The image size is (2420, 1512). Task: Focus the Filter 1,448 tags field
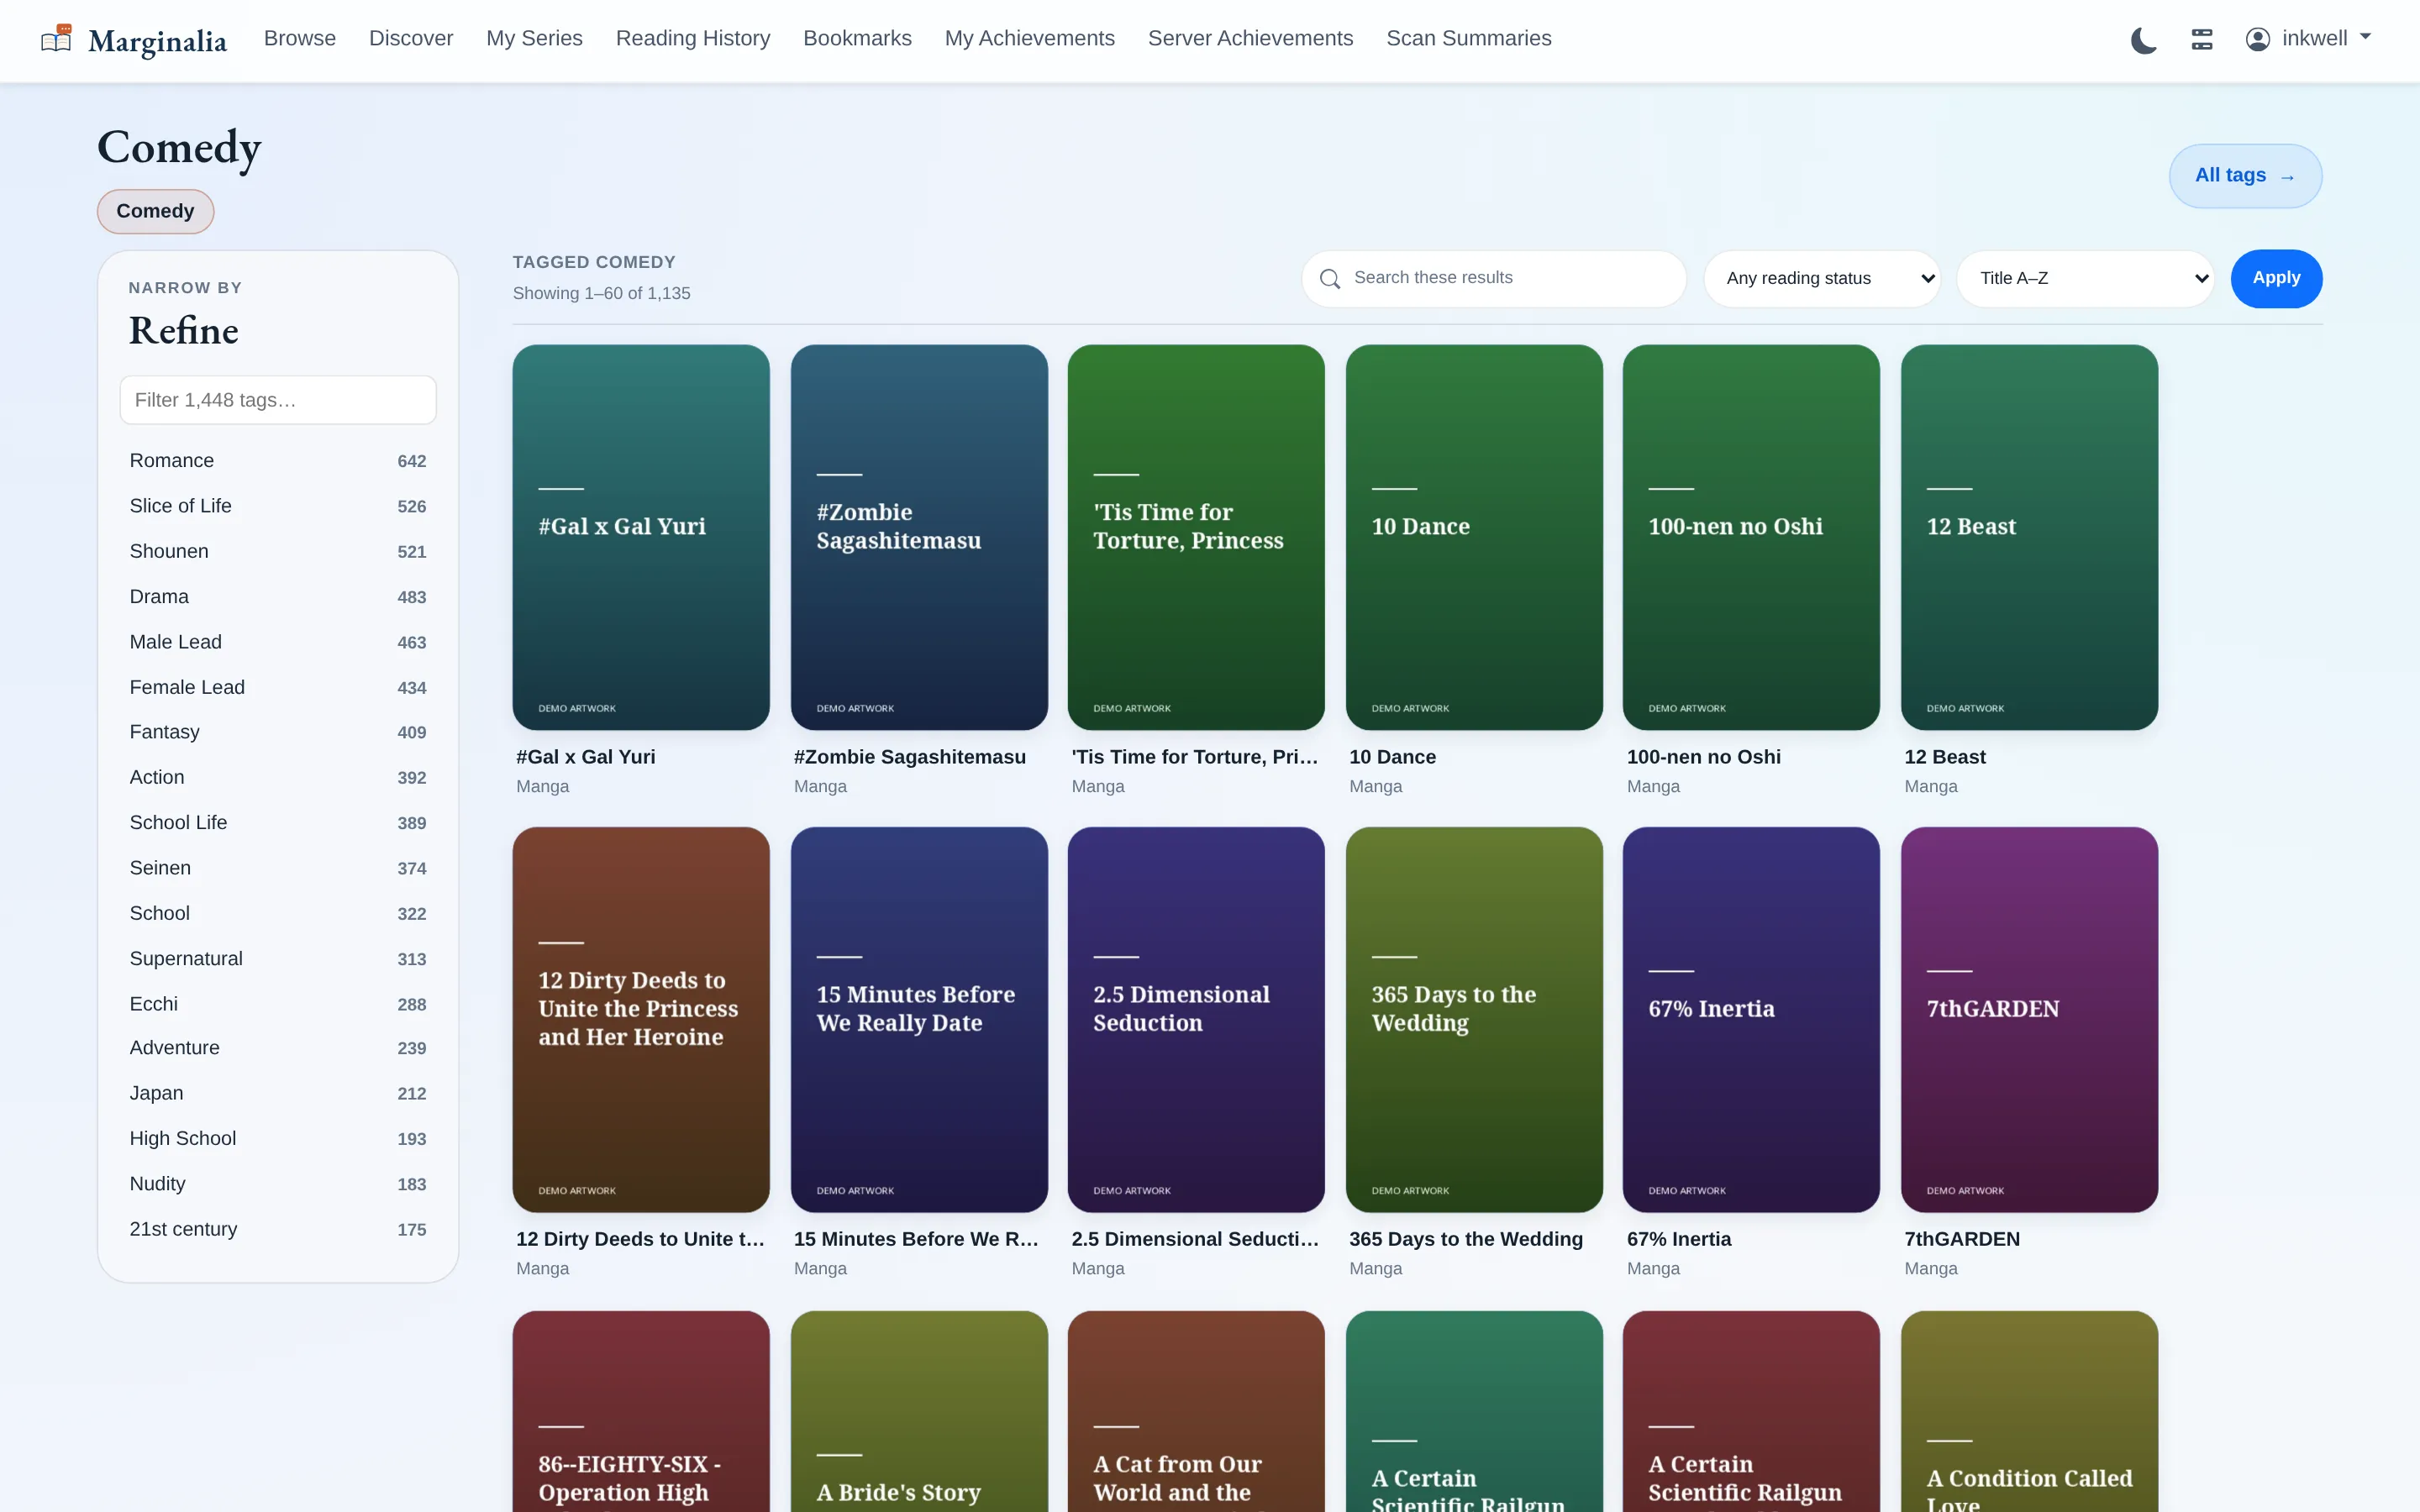coord(278,400)
